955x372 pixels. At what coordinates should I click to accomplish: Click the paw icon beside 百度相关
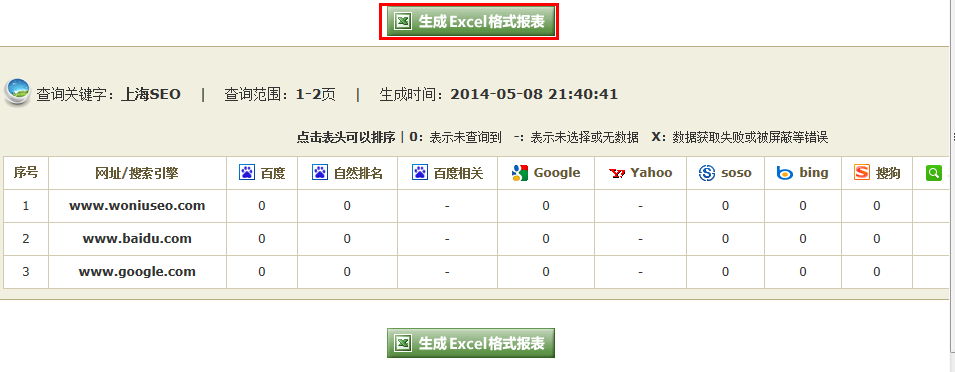click(x=420, y=173)
